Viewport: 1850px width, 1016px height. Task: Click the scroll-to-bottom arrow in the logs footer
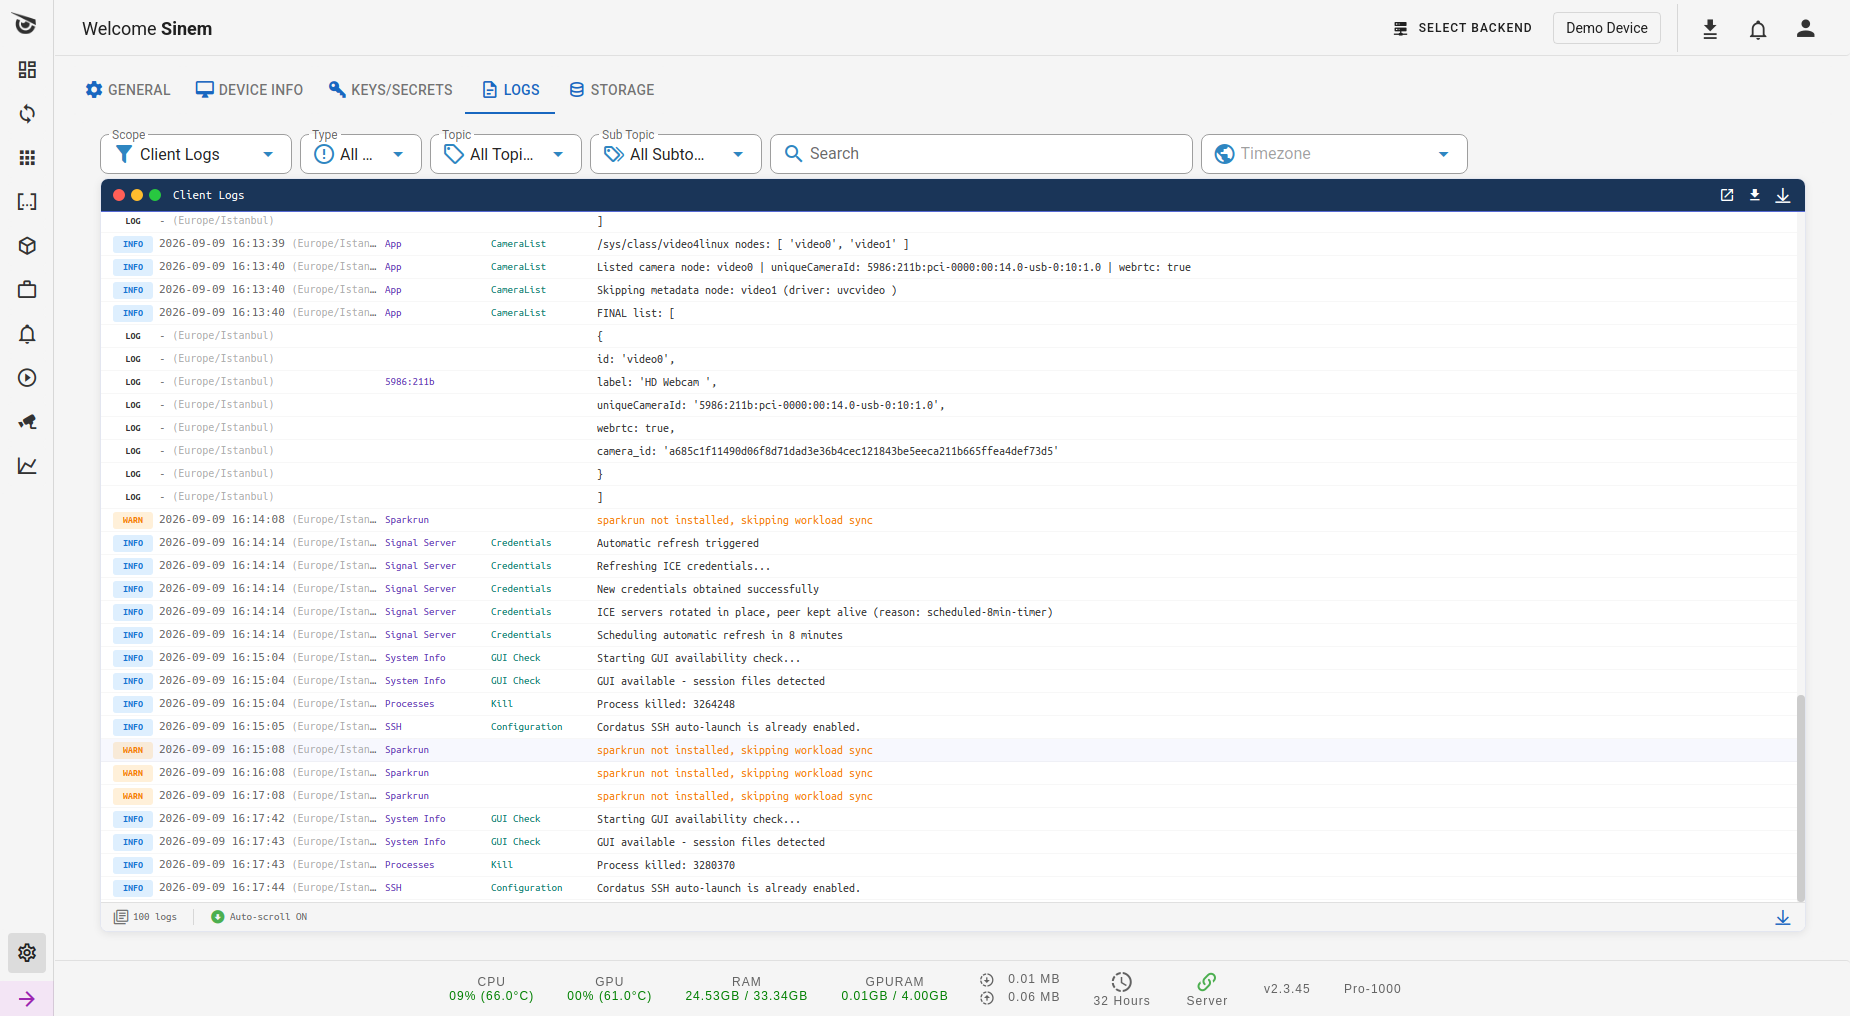[x=1782, y=917]
